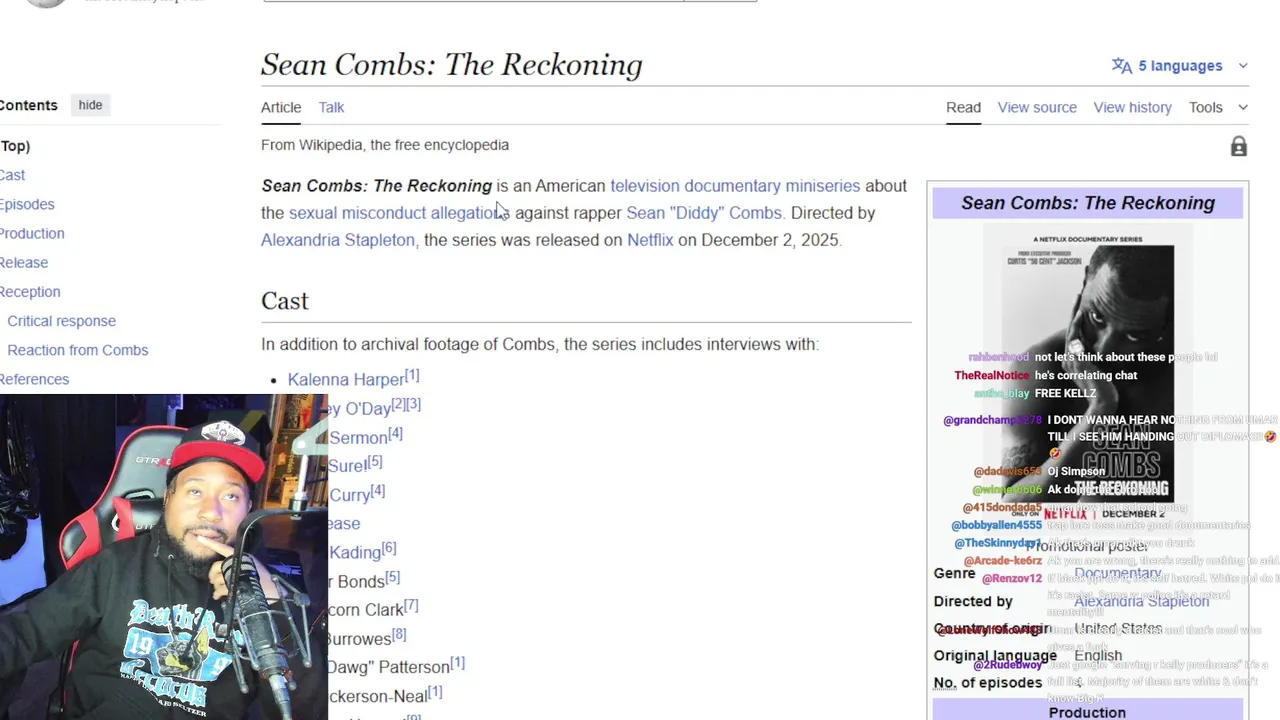This screenshot has width=1280, height=720.
Task: Open the Tools dropdown menu
Action: pyautogui.click(x=1218, y=107)
